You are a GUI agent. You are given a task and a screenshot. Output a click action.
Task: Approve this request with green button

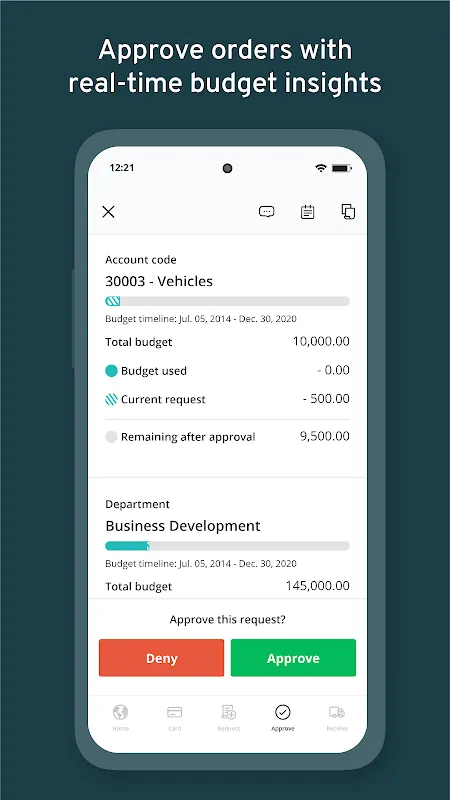[293, 658]
